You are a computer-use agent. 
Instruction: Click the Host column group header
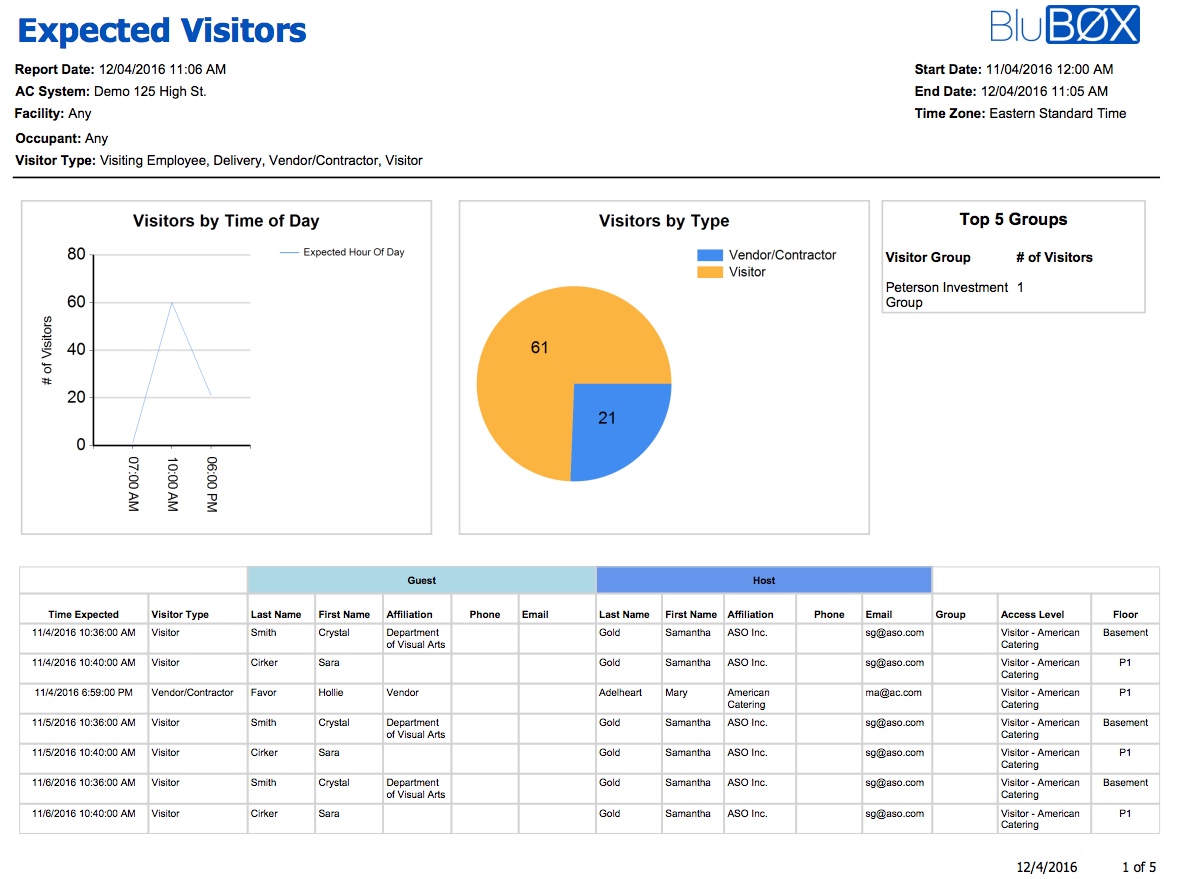[763, 580]
